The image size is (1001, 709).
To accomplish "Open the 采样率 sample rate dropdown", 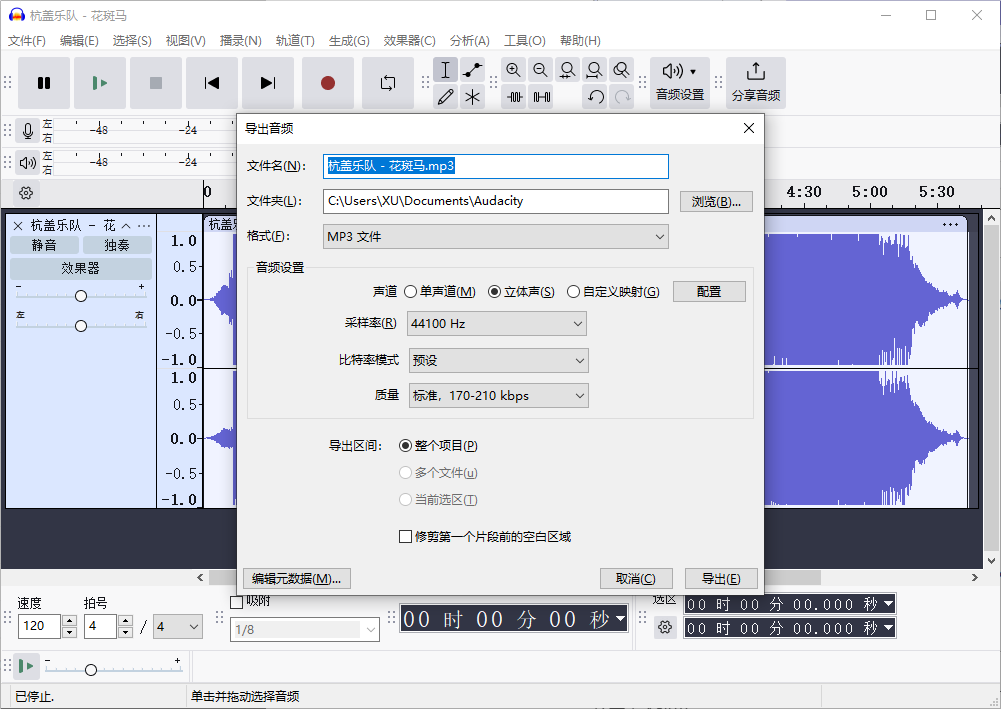I will [x=496, y=323].
